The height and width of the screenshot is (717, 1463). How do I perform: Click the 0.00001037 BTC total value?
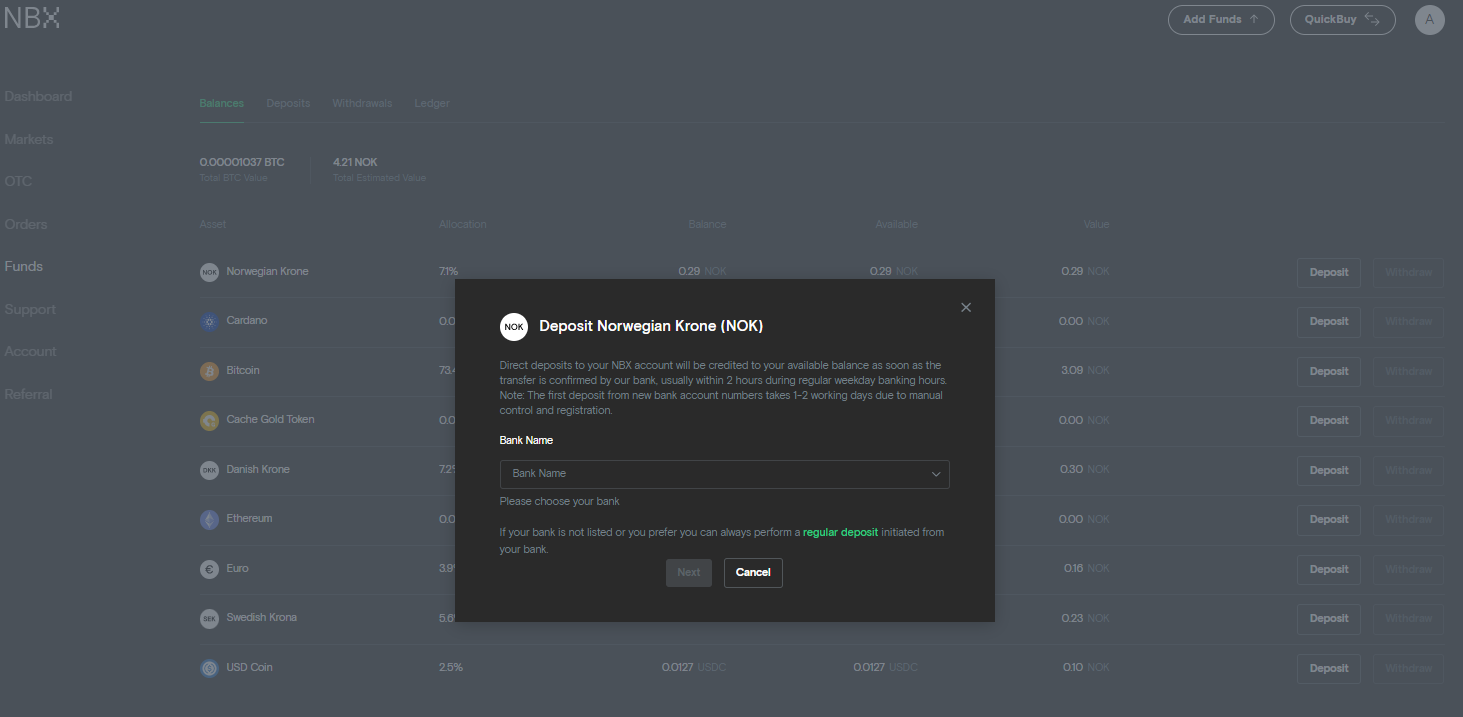tap(242, 162)
